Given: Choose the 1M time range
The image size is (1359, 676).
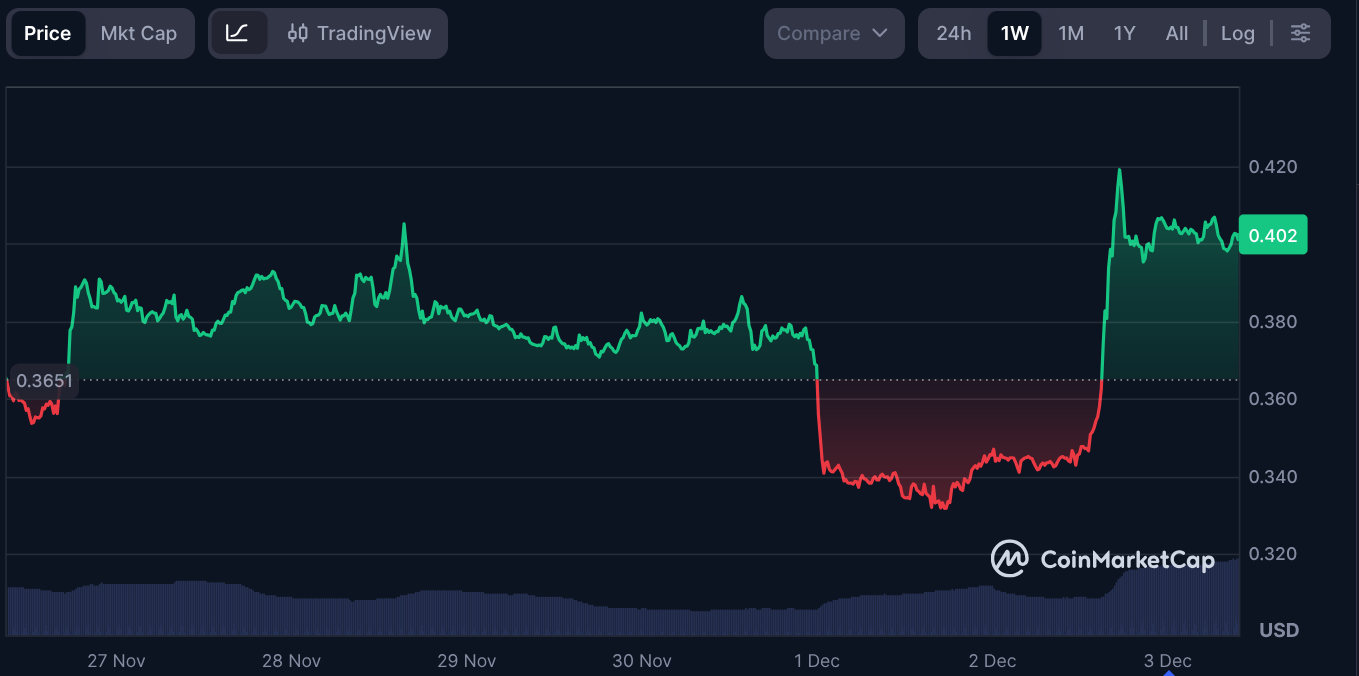Looking at the screenshot, I should (1071, 33).
